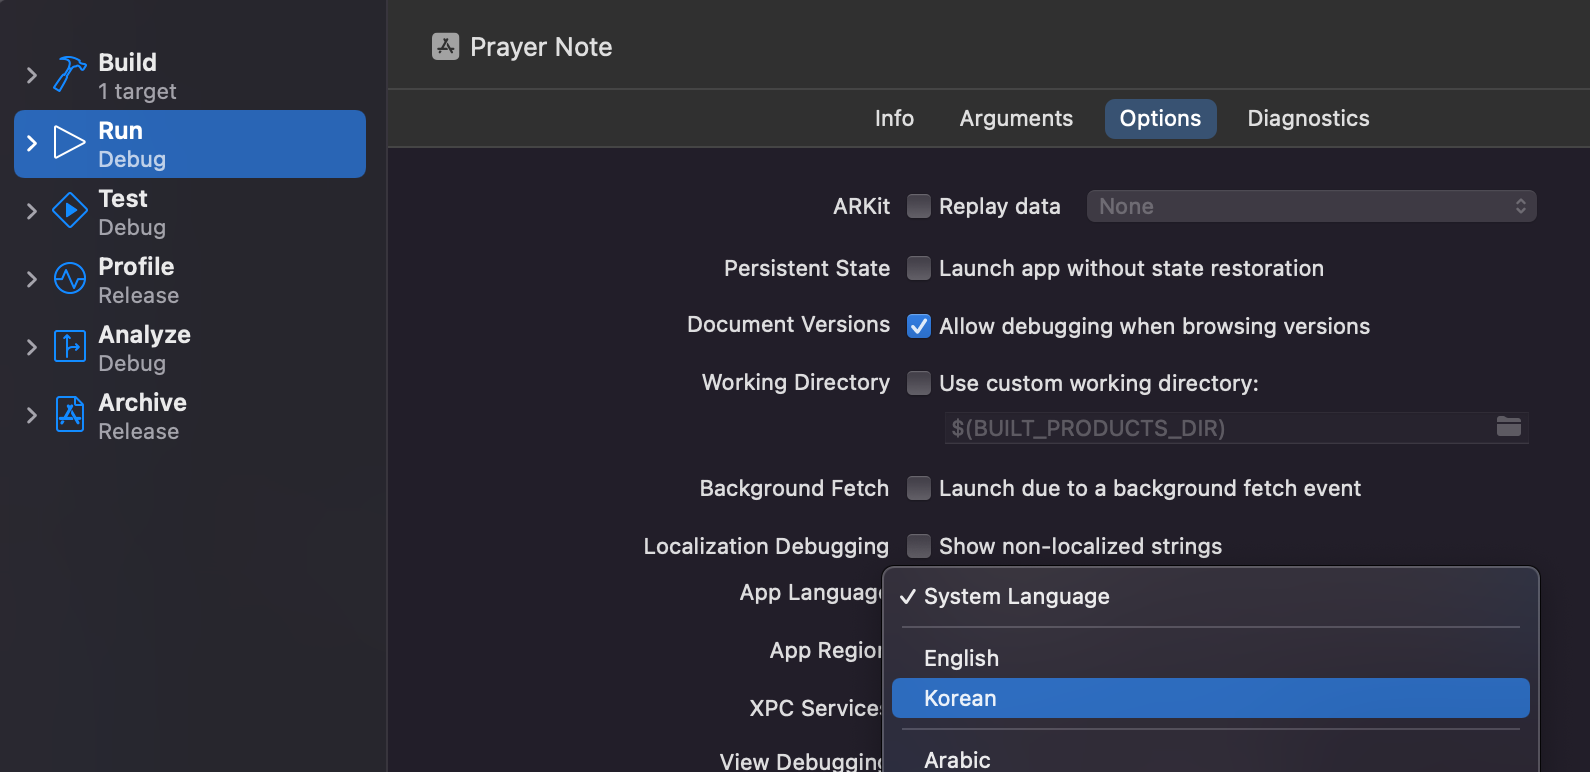Switch to the Info tab
Image resolution: width=1590 pixels, height=772 pixels.
coord(894,118)
